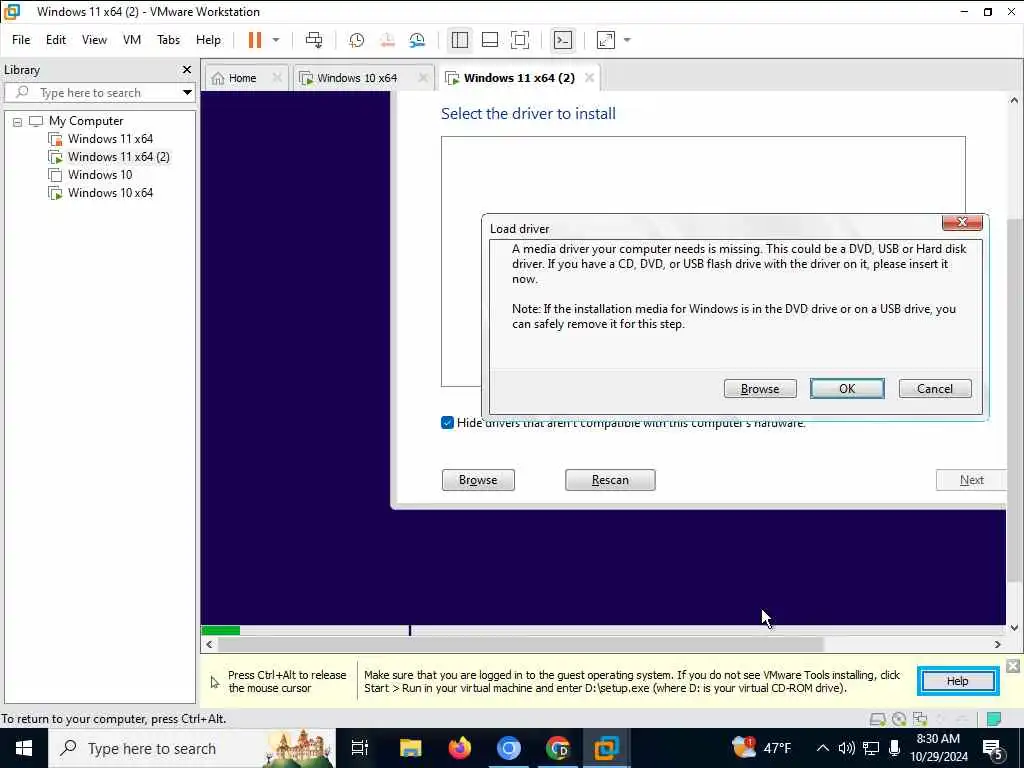Screen dimensions: 1024x768
Task: Open the View menu
Action: pos(94,40)
